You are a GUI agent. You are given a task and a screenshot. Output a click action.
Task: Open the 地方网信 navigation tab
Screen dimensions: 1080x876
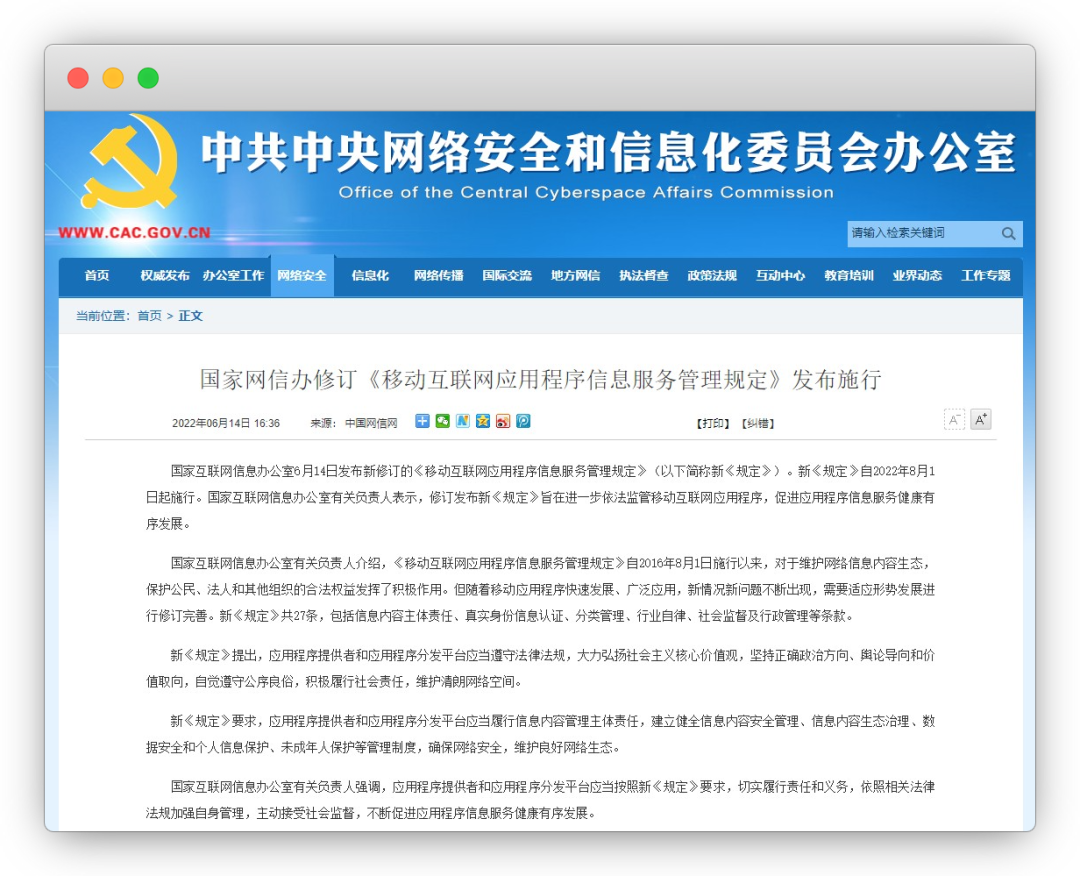(x=575, y=275)
